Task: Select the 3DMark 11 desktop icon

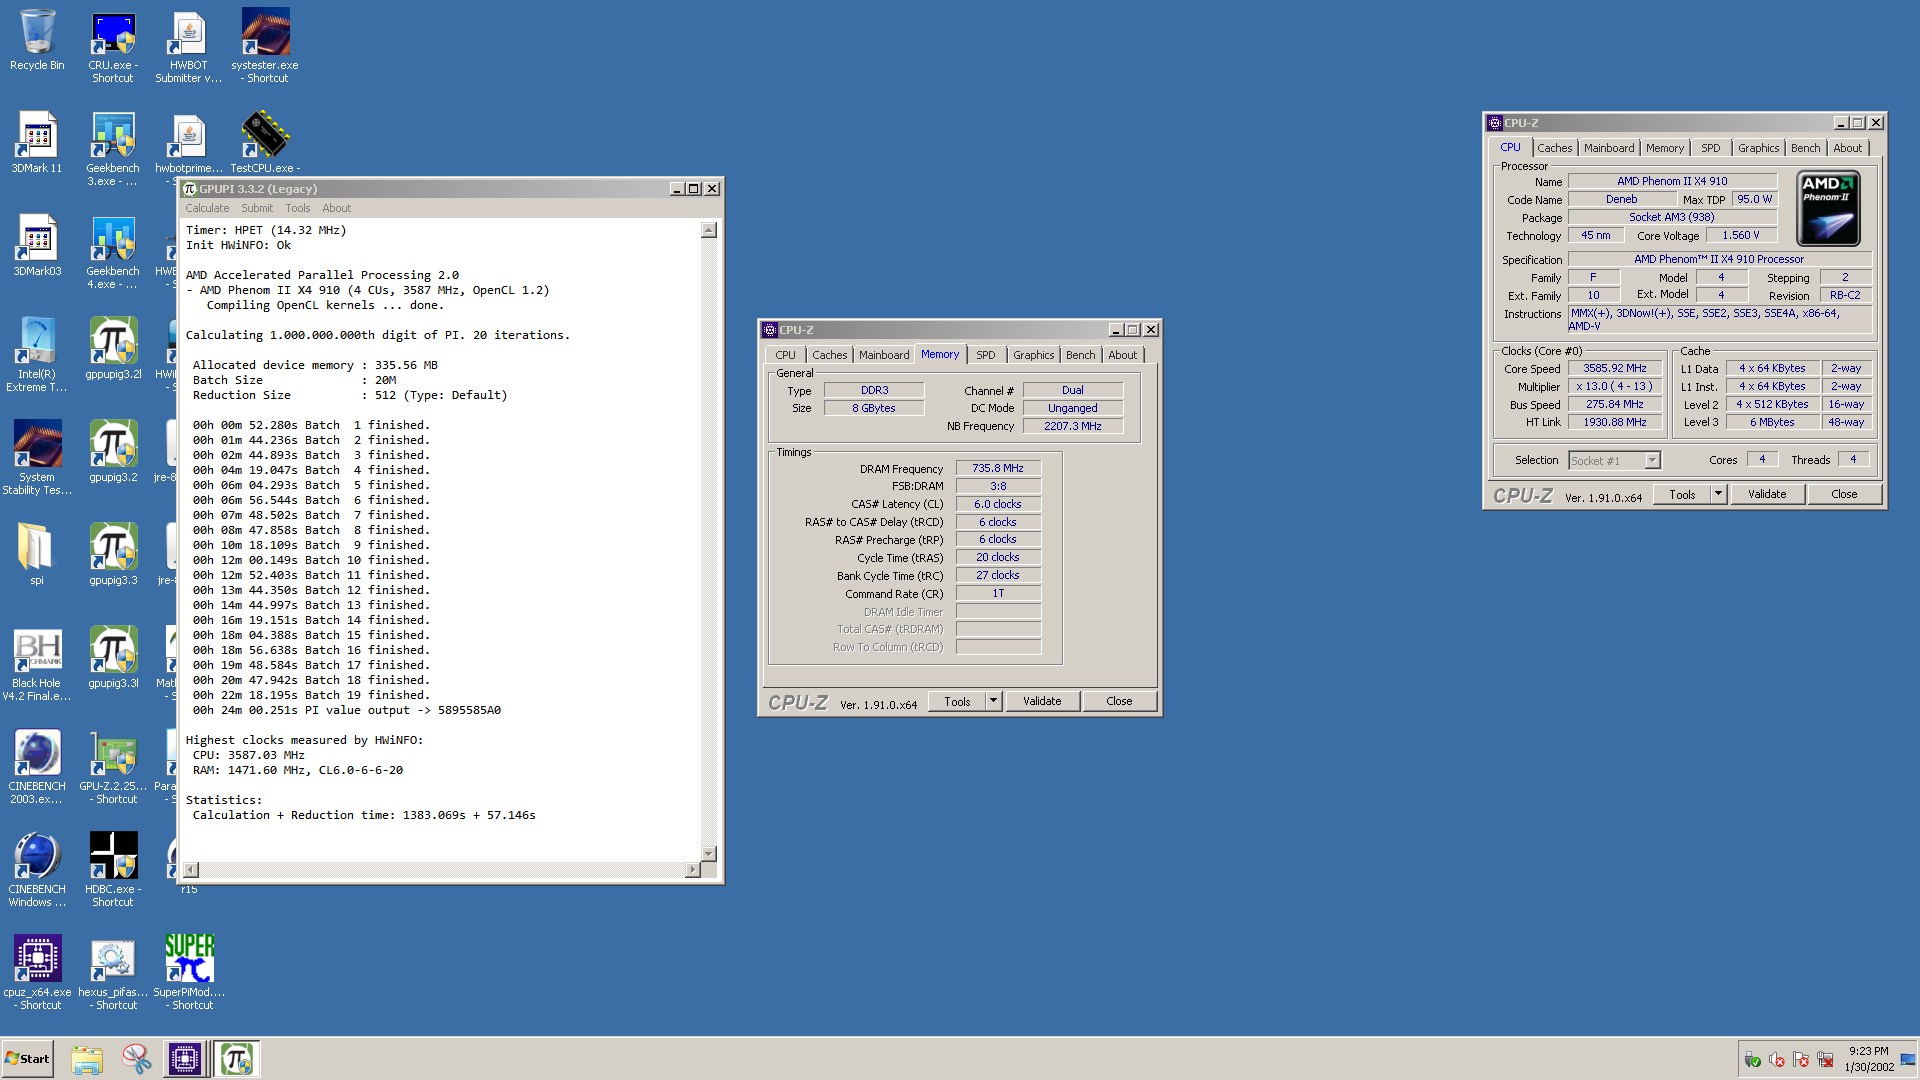Action: (x=37, y=143)
